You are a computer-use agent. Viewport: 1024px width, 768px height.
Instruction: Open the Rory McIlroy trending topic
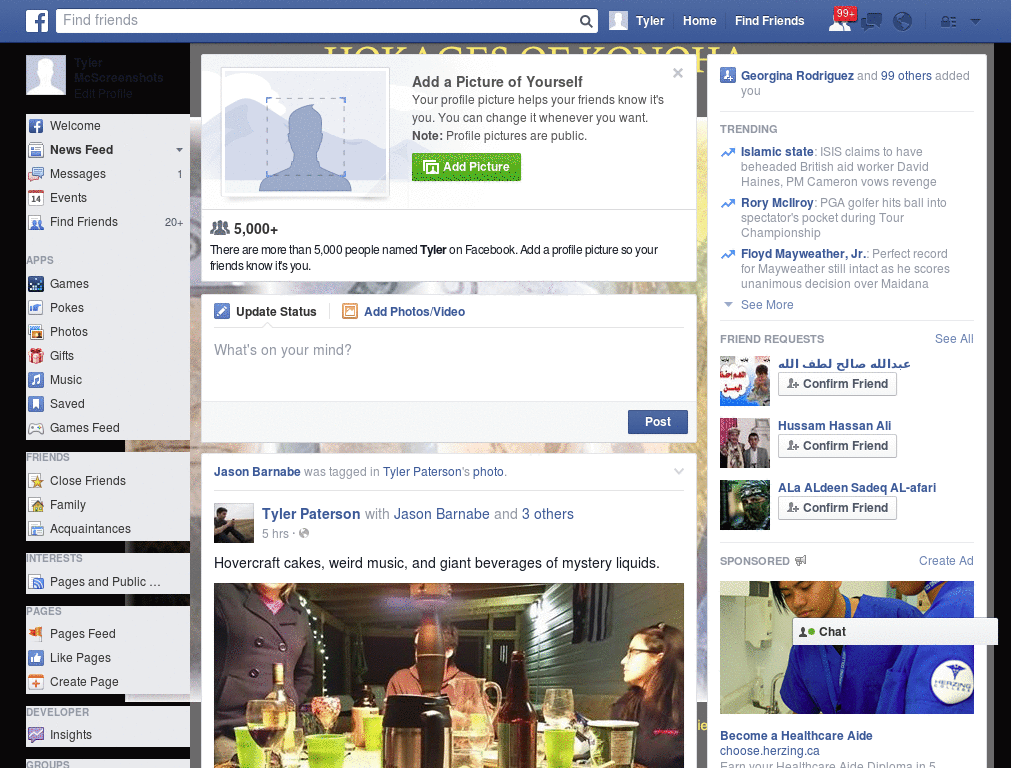pyautogui.click(x=777, y=202)
